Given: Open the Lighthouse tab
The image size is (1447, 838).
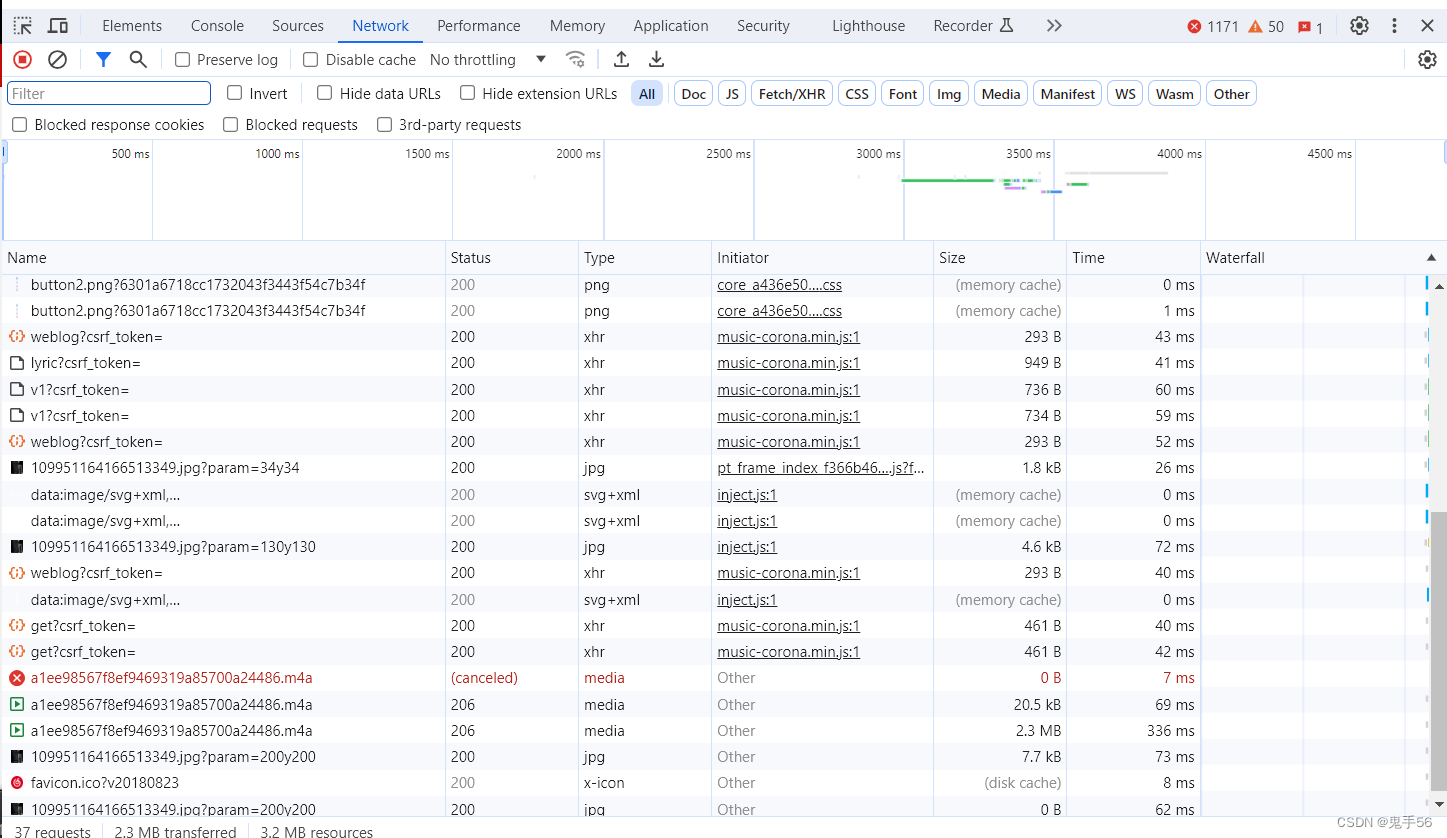Looking at the screenshot, I should pos(868,26).
